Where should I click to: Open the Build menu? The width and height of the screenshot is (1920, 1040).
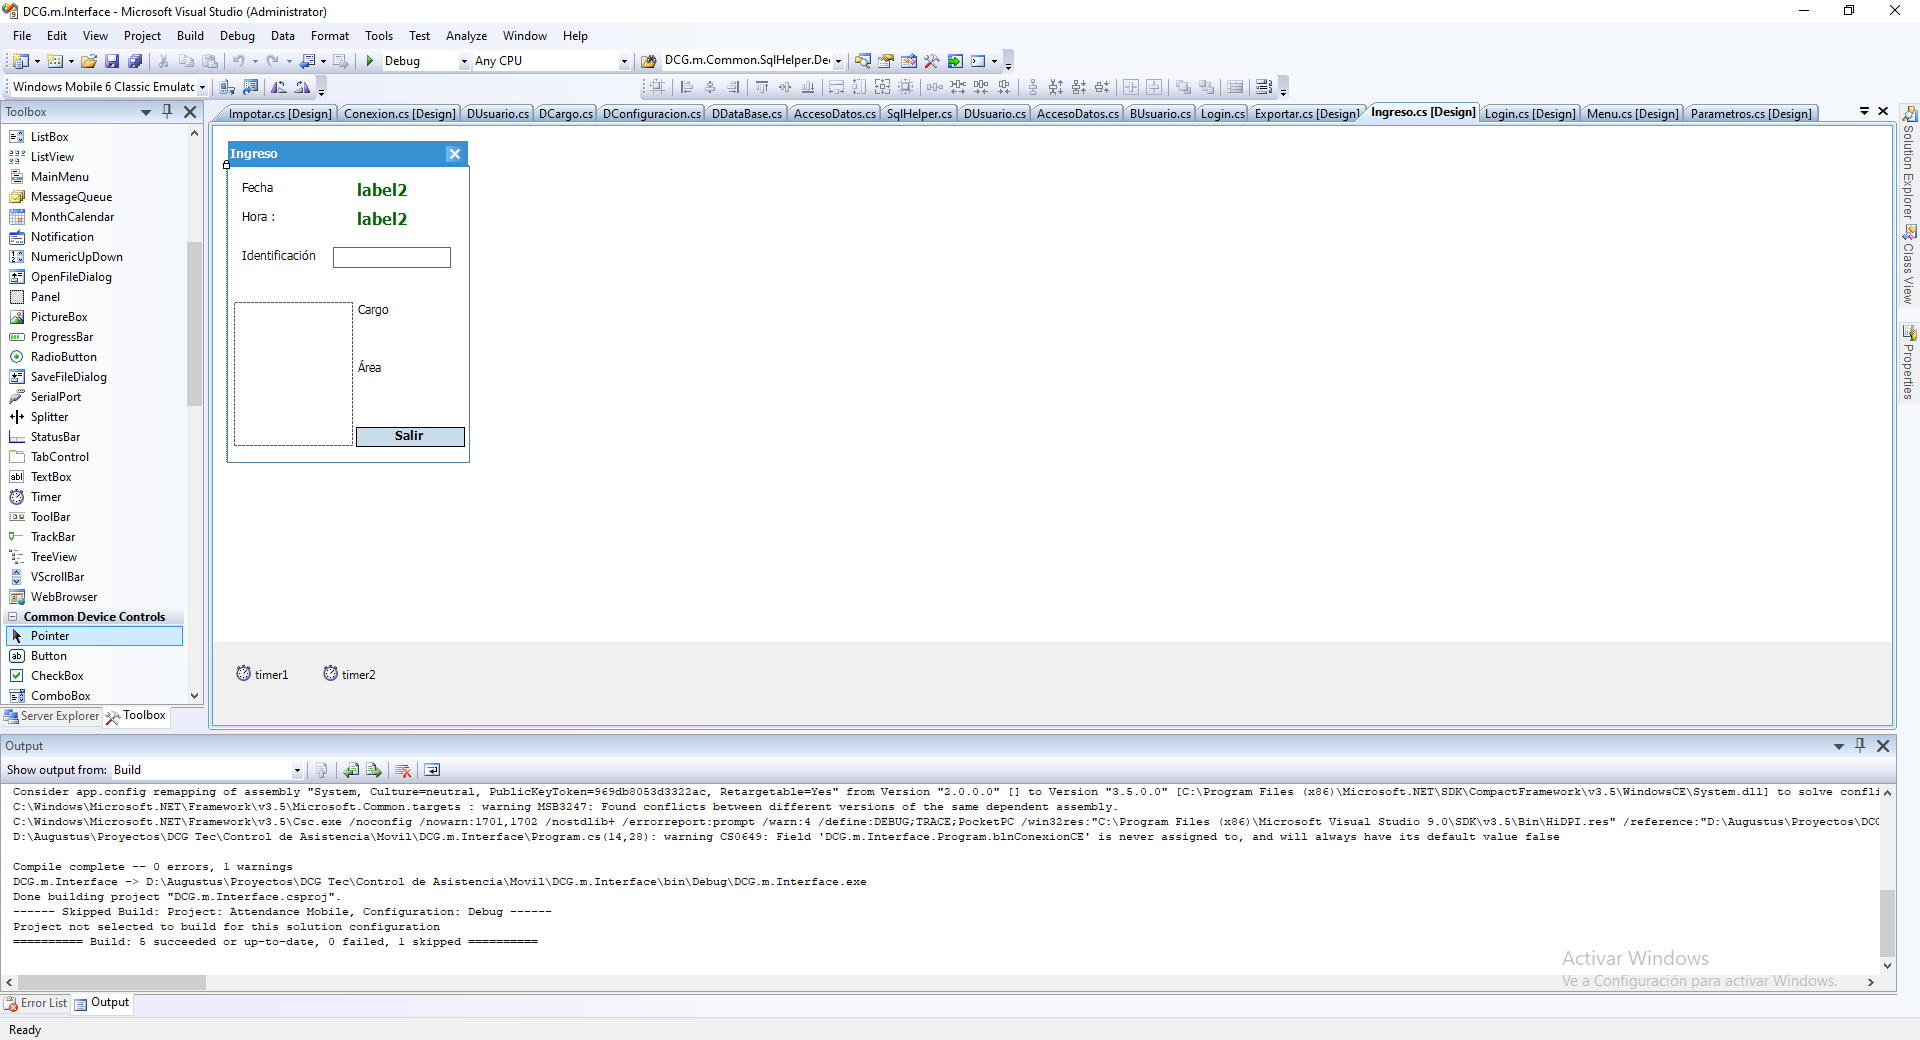click(190, 36)
